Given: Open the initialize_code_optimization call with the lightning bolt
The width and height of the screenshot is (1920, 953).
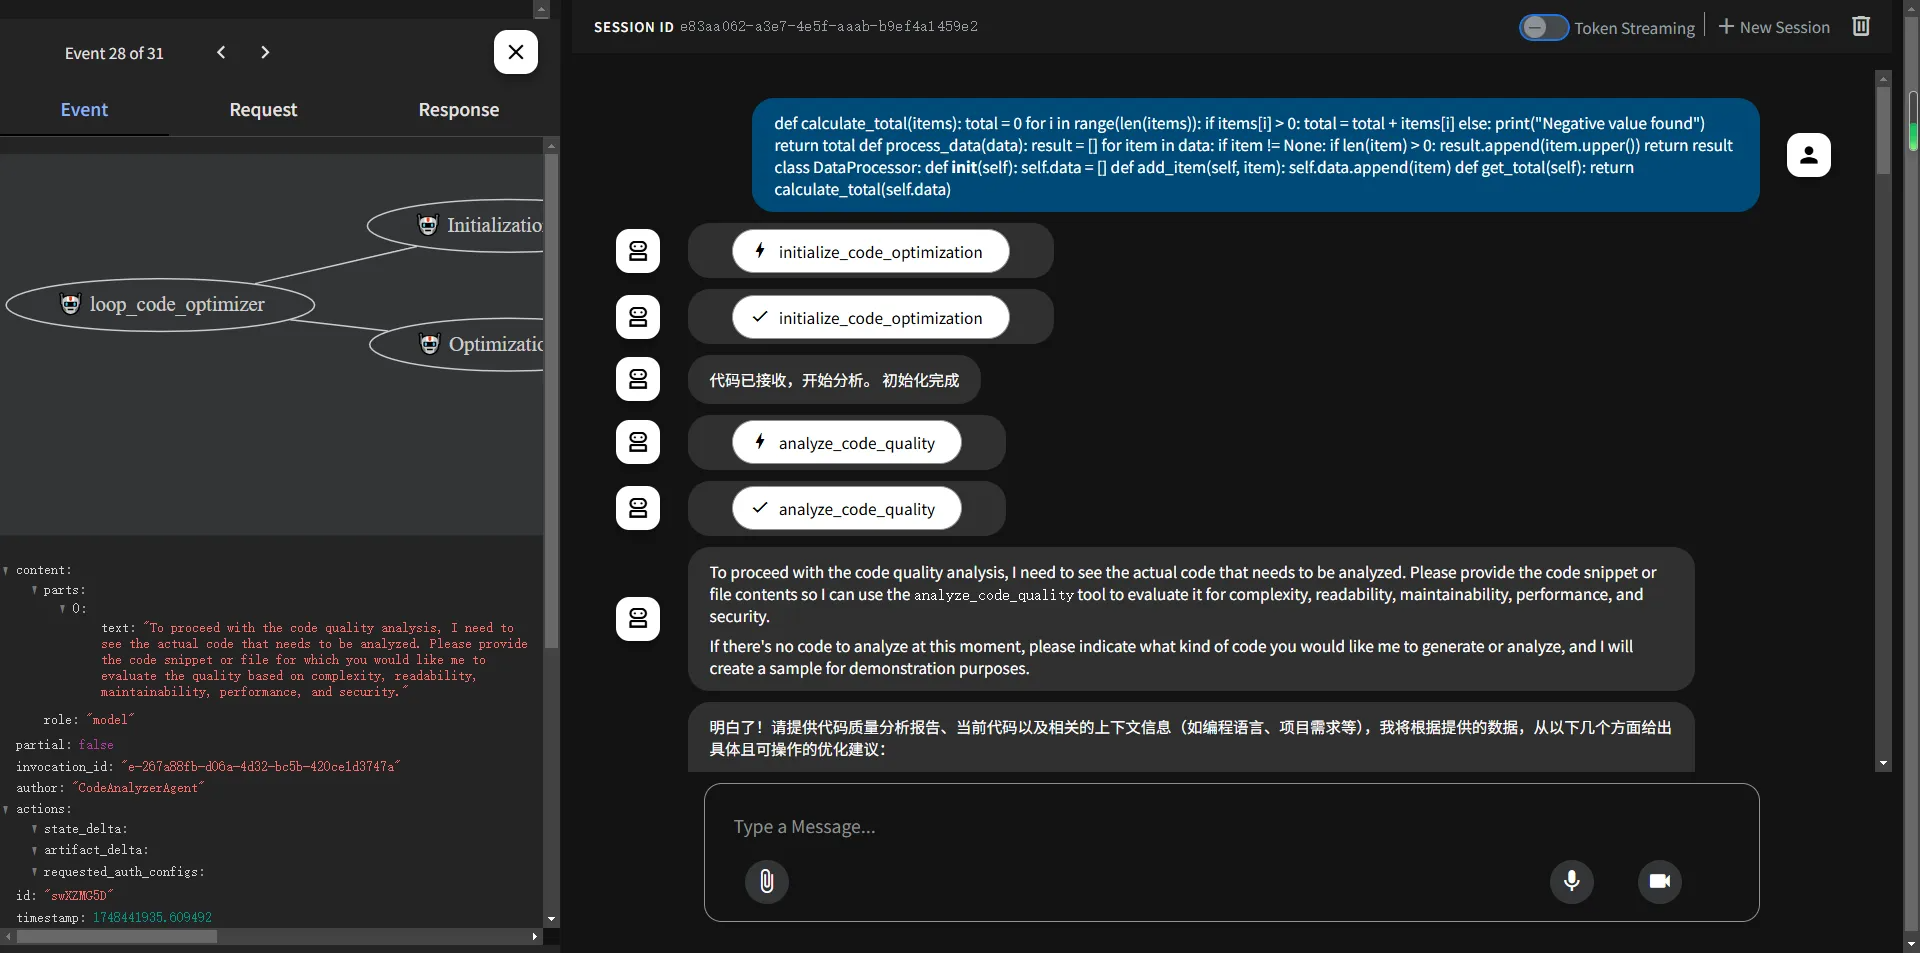Looking at the screenshot, I should coord(870,251).
